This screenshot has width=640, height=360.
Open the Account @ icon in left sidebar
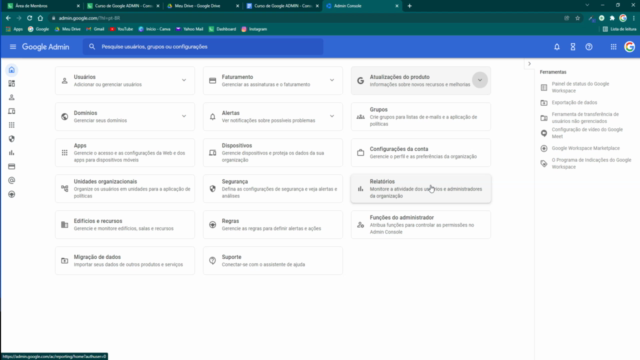point(11,180)
